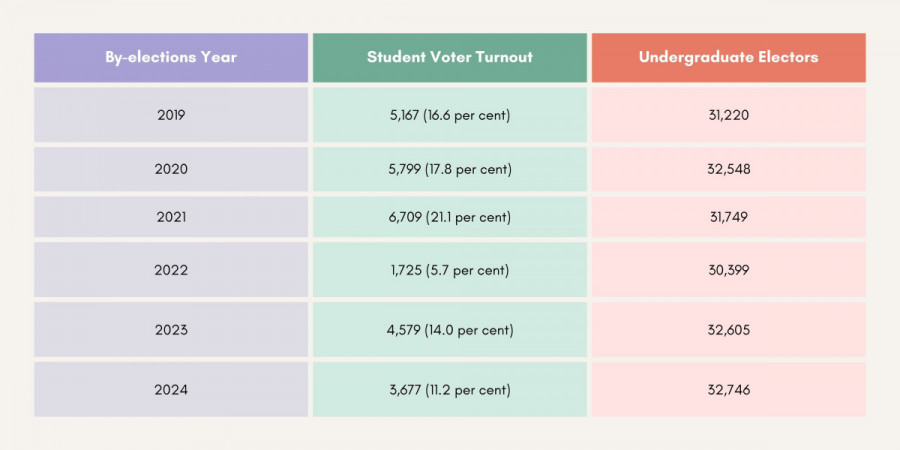Click turnout value 6,709 (21.1 per cent)

click(449, 217)
